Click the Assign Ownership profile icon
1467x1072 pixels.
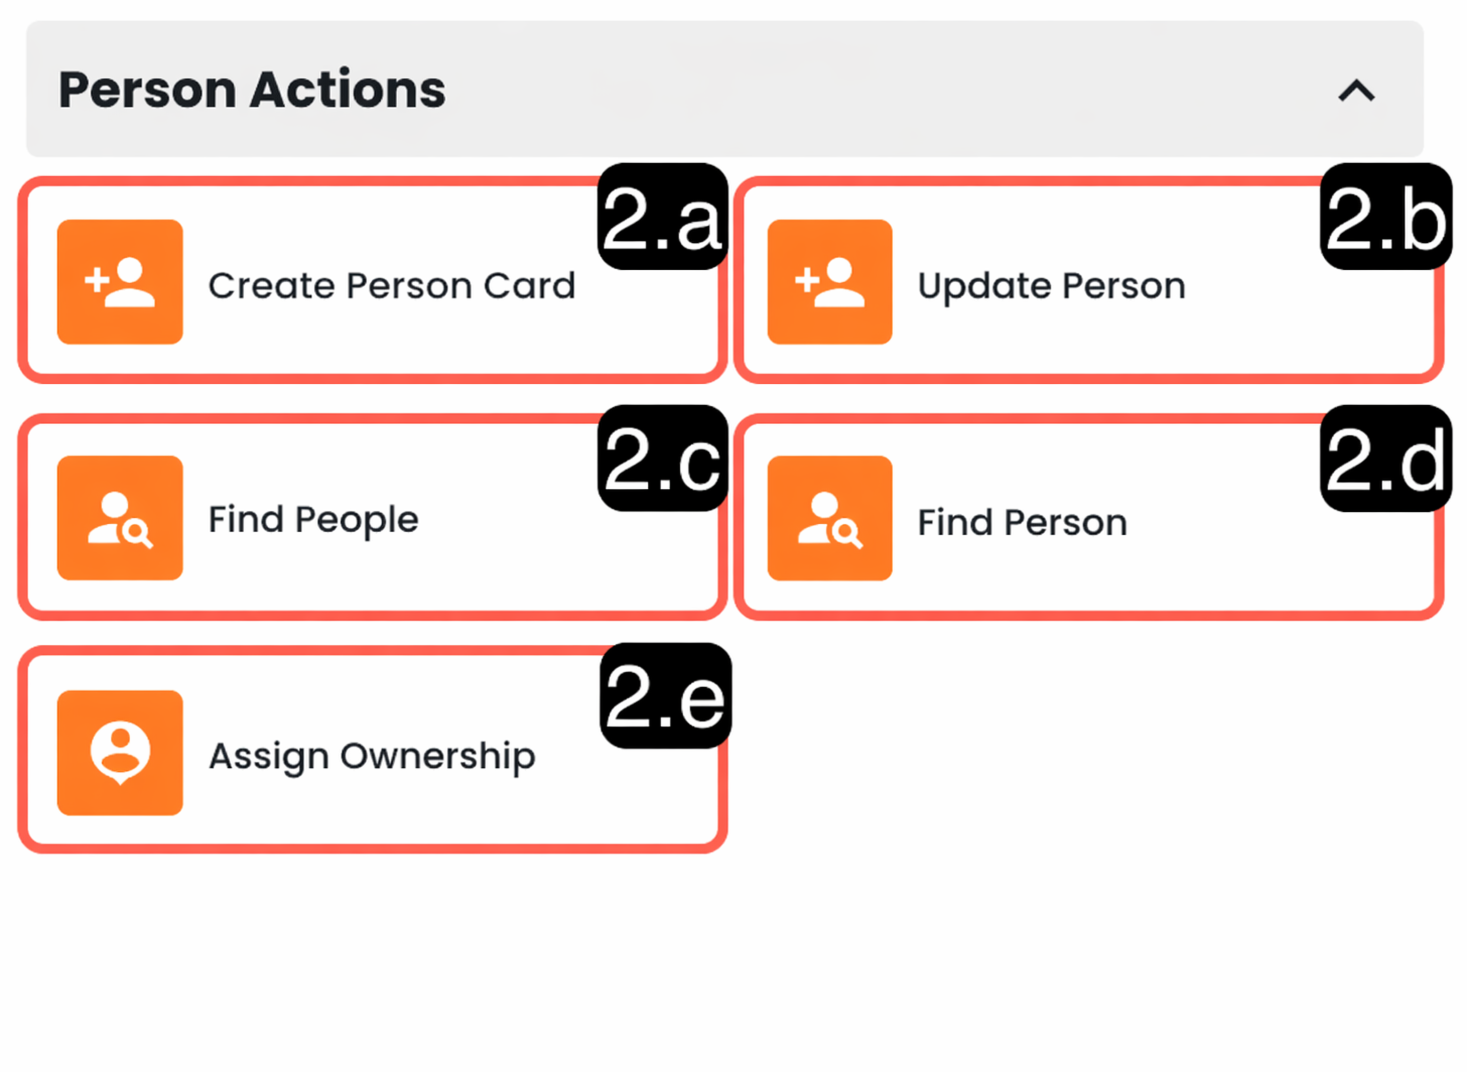[120, 753]
